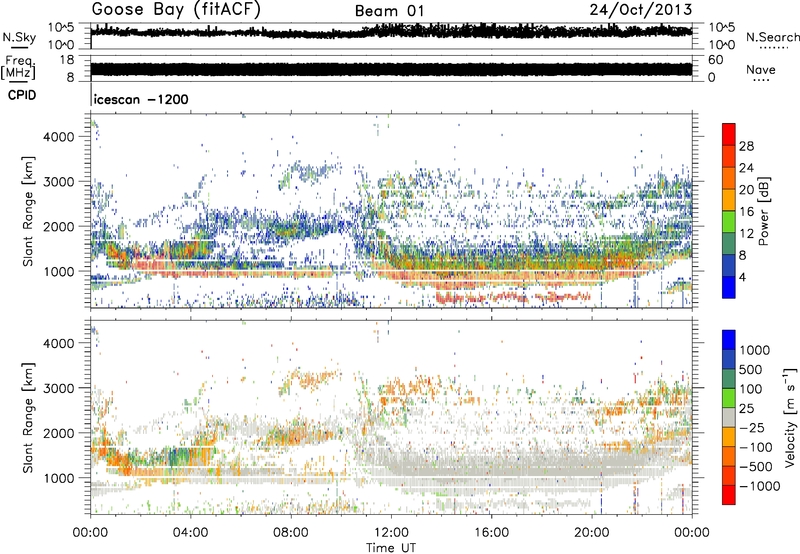This screenshot has width=800, height=554.
Task: Select the CPID row label
Action: click(x=22, y=95)
